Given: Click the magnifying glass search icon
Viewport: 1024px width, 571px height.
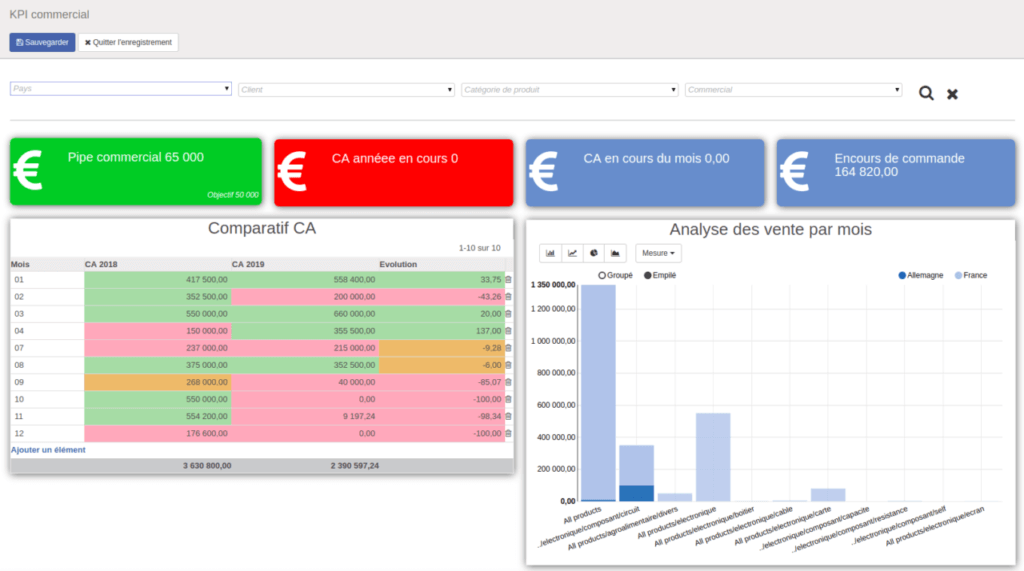Looking at the screenshot, I should pyautogui.click(x=926, y=93).
